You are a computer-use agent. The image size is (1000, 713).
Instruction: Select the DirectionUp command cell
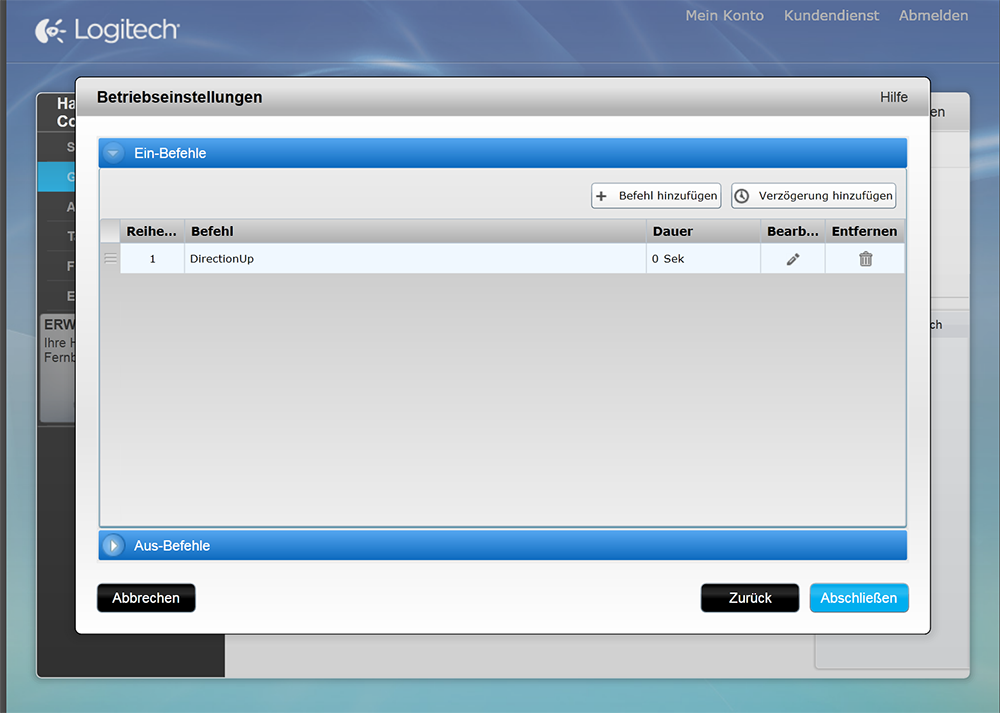click(415, 259)
